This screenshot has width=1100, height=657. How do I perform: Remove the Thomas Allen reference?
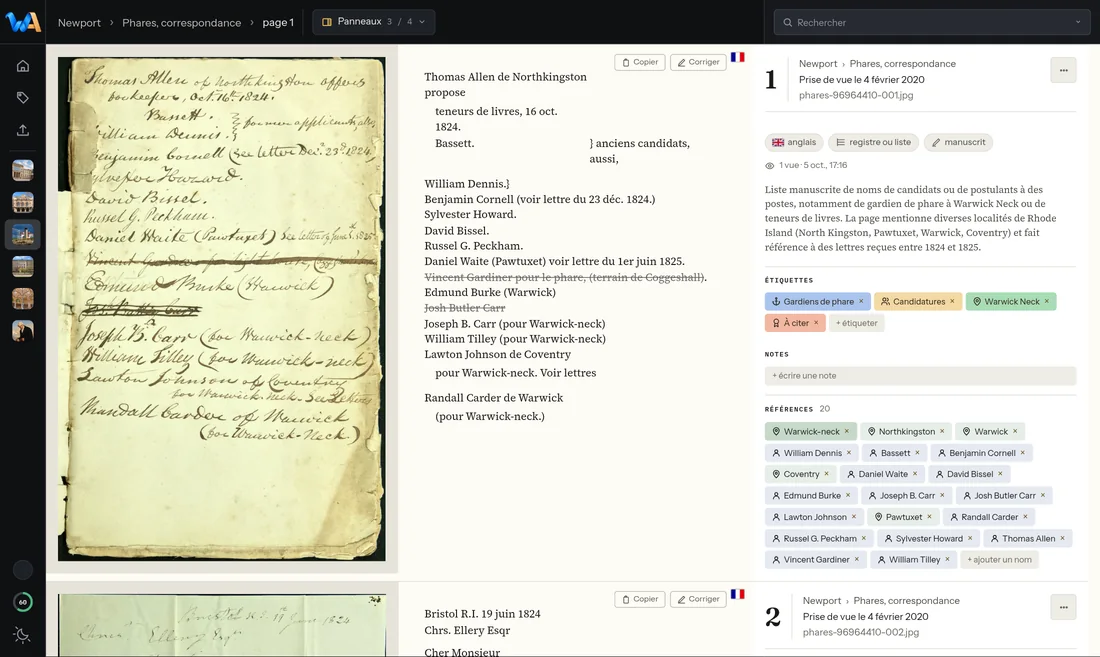[x=1062, y=539]
